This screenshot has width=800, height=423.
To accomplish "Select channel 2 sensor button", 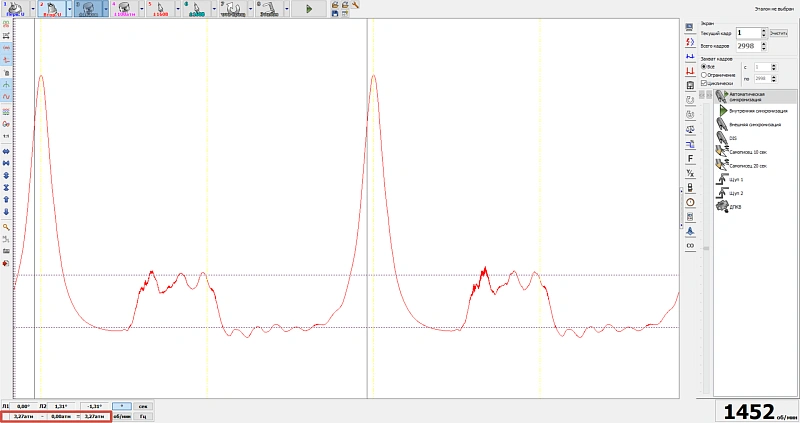I will pos(52,9).
